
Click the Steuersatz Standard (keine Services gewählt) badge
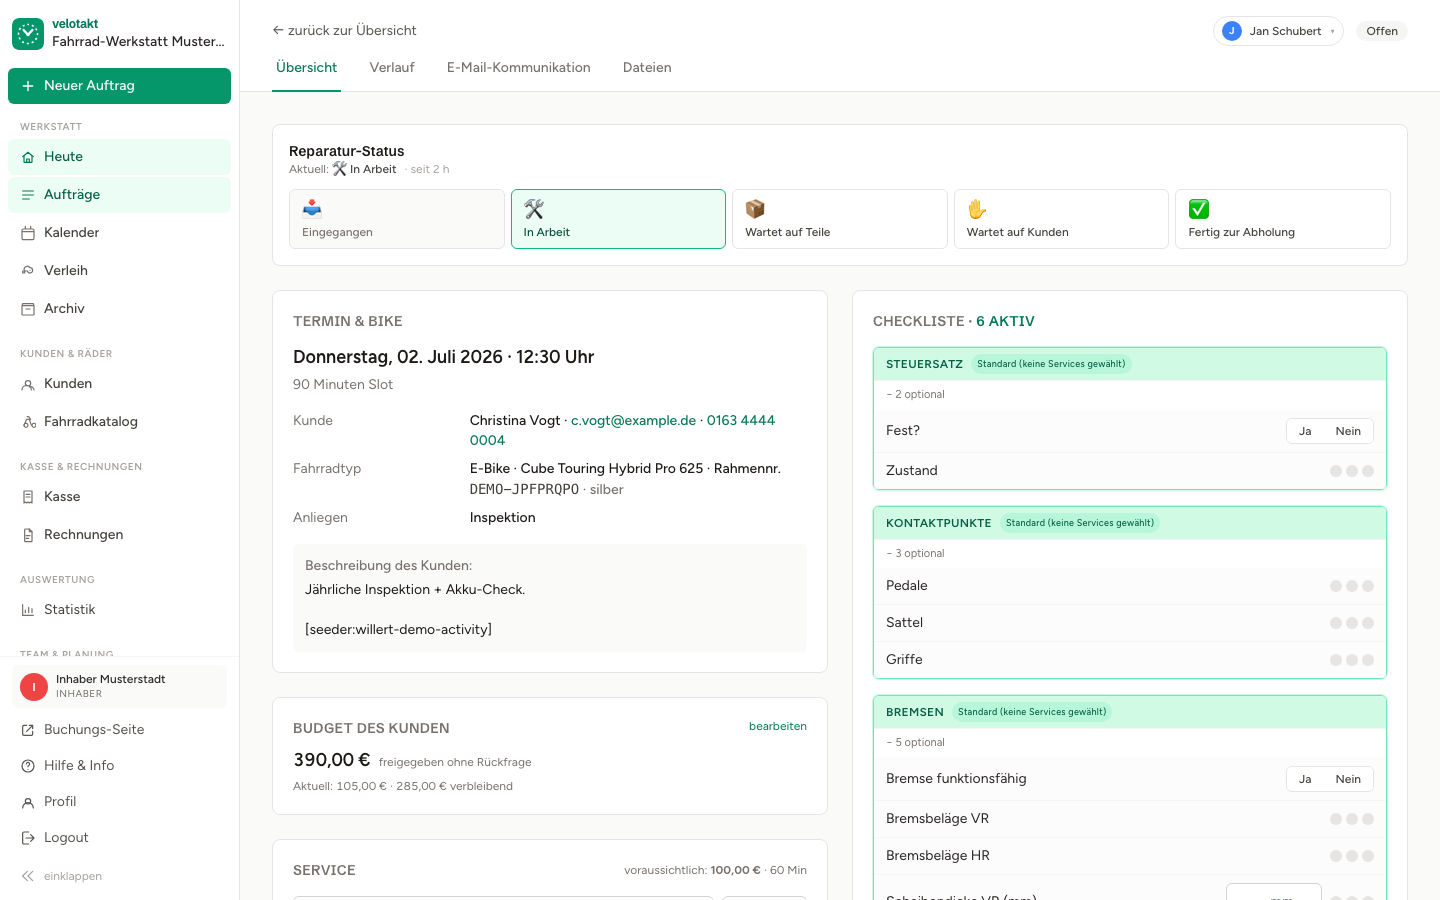pos(1051,364)
